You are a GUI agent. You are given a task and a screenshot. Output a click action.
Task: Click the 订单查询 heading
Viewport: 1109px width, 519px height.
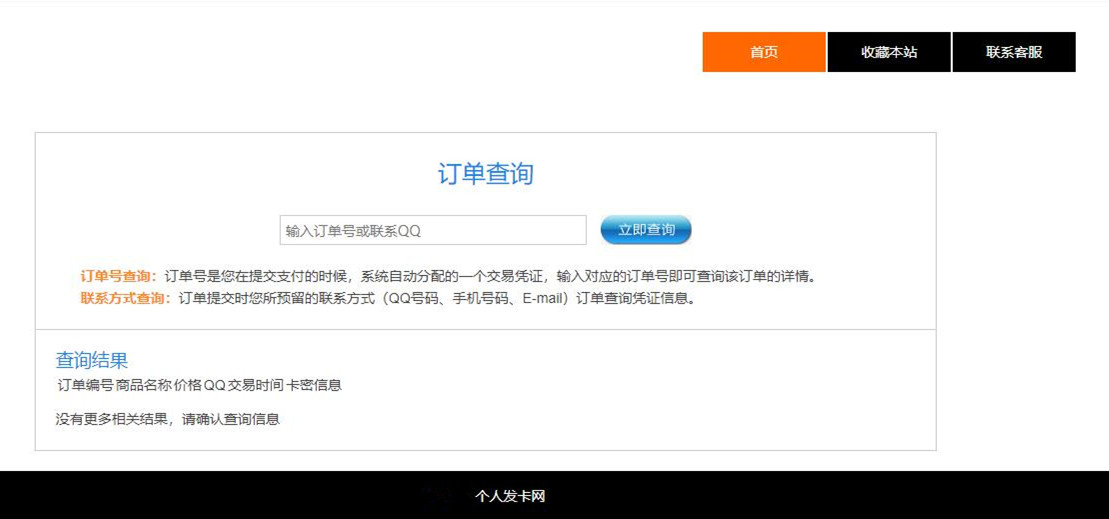click(x=485, y=174)
